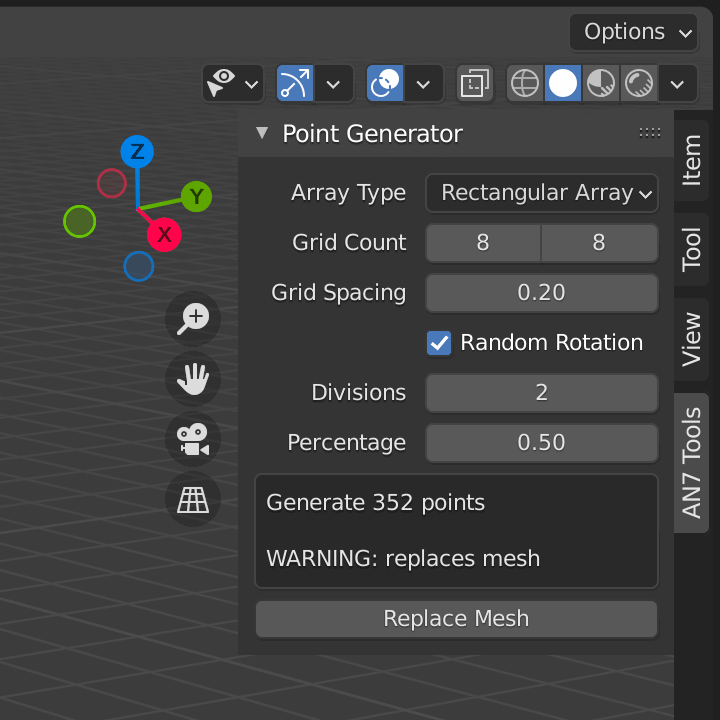720x720 pixels.
Task: Click the first Grid Count field
Action: pyautogui.click(x=483, y=242)
